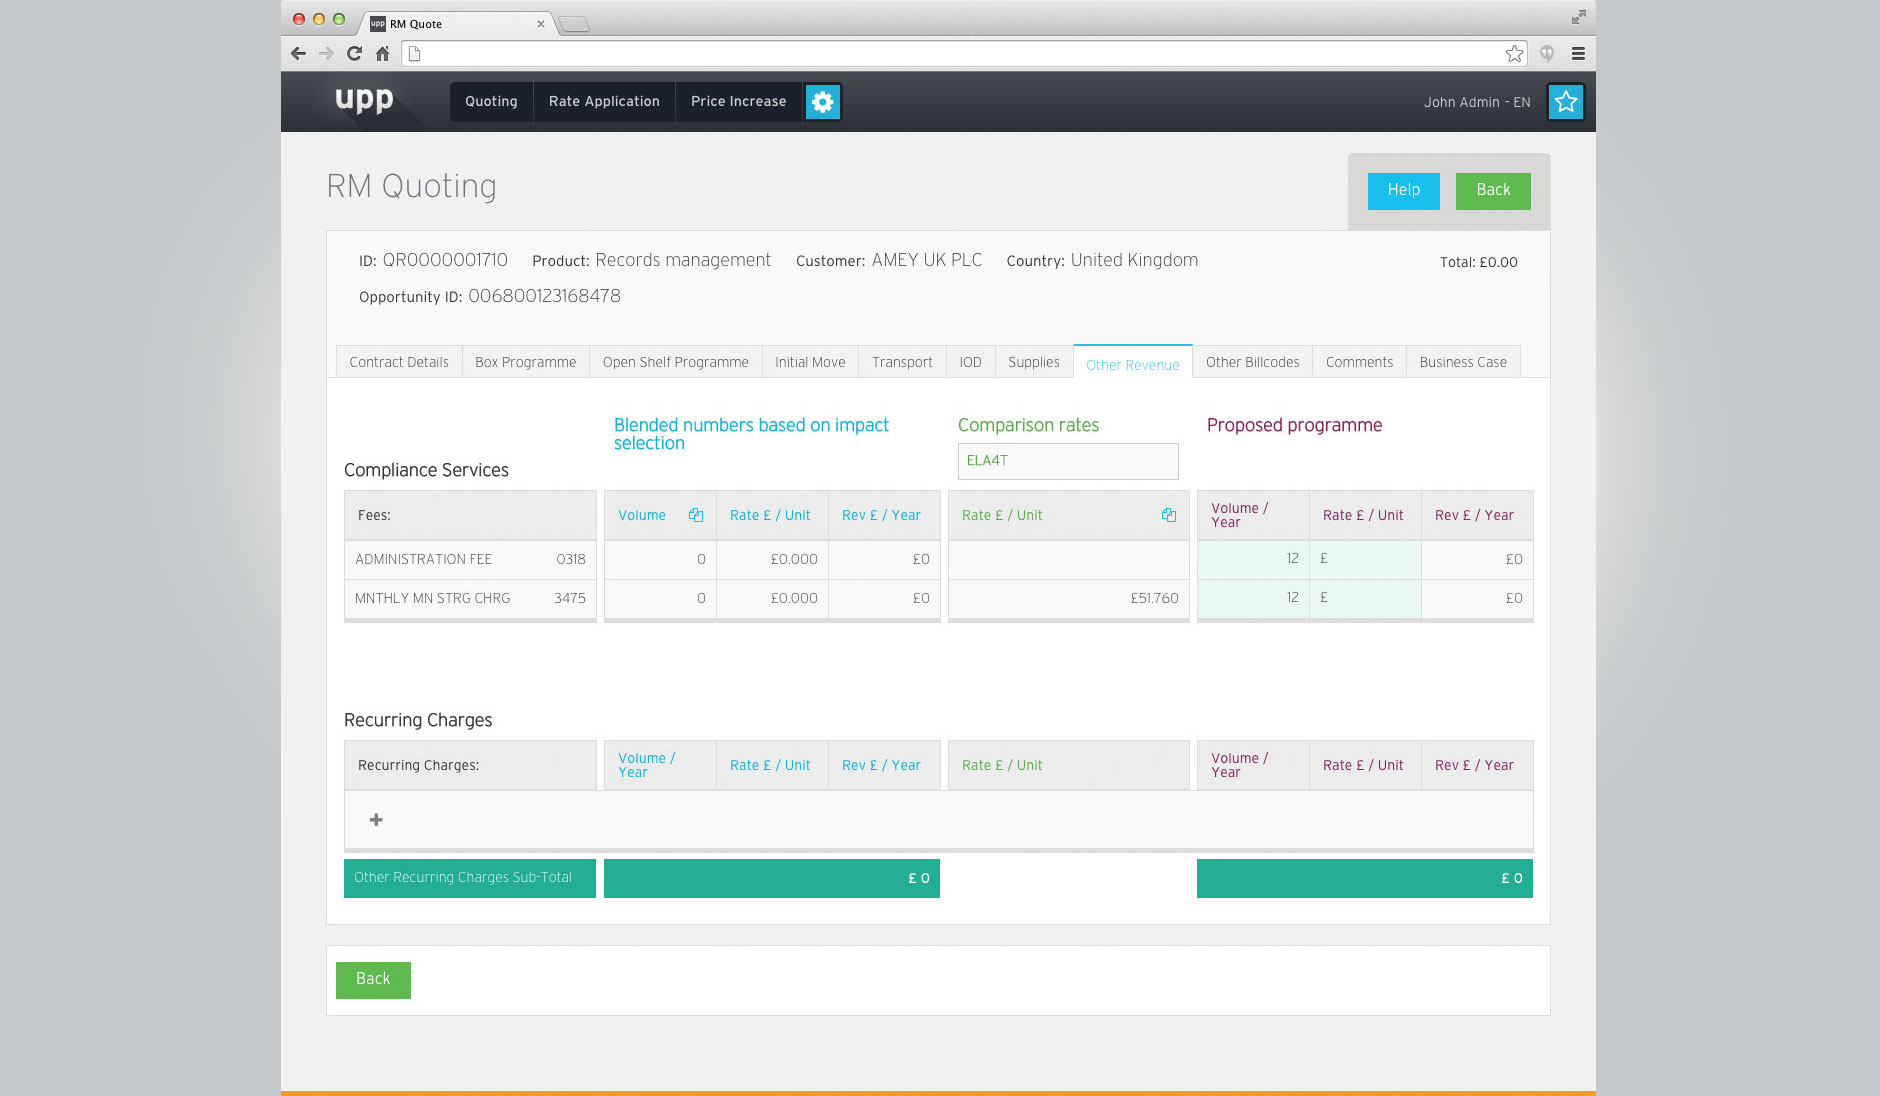The image size is (1880, 1096).
Task: Click the green Back button at top
Action: pyautogui.click(x=1493, y=191)
